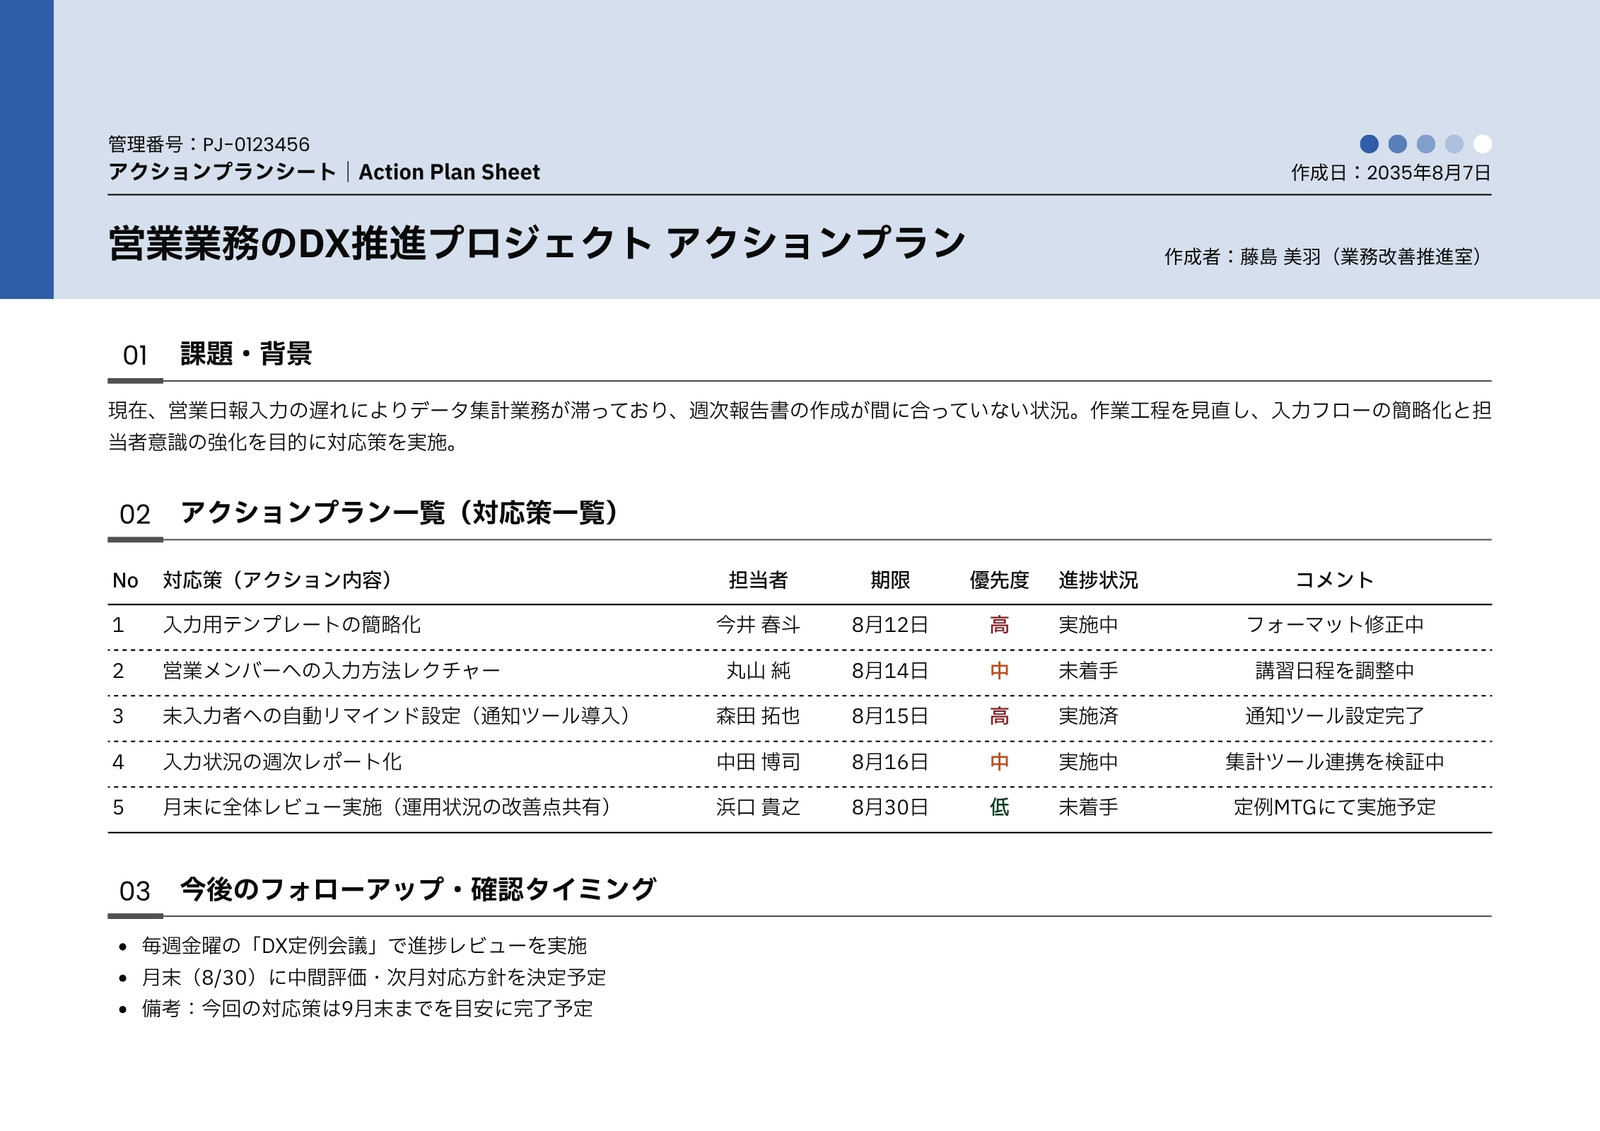Click comment 定例MTGにて実施予定
This screenshot has height=1131, width=1600.
(1335, 807)
